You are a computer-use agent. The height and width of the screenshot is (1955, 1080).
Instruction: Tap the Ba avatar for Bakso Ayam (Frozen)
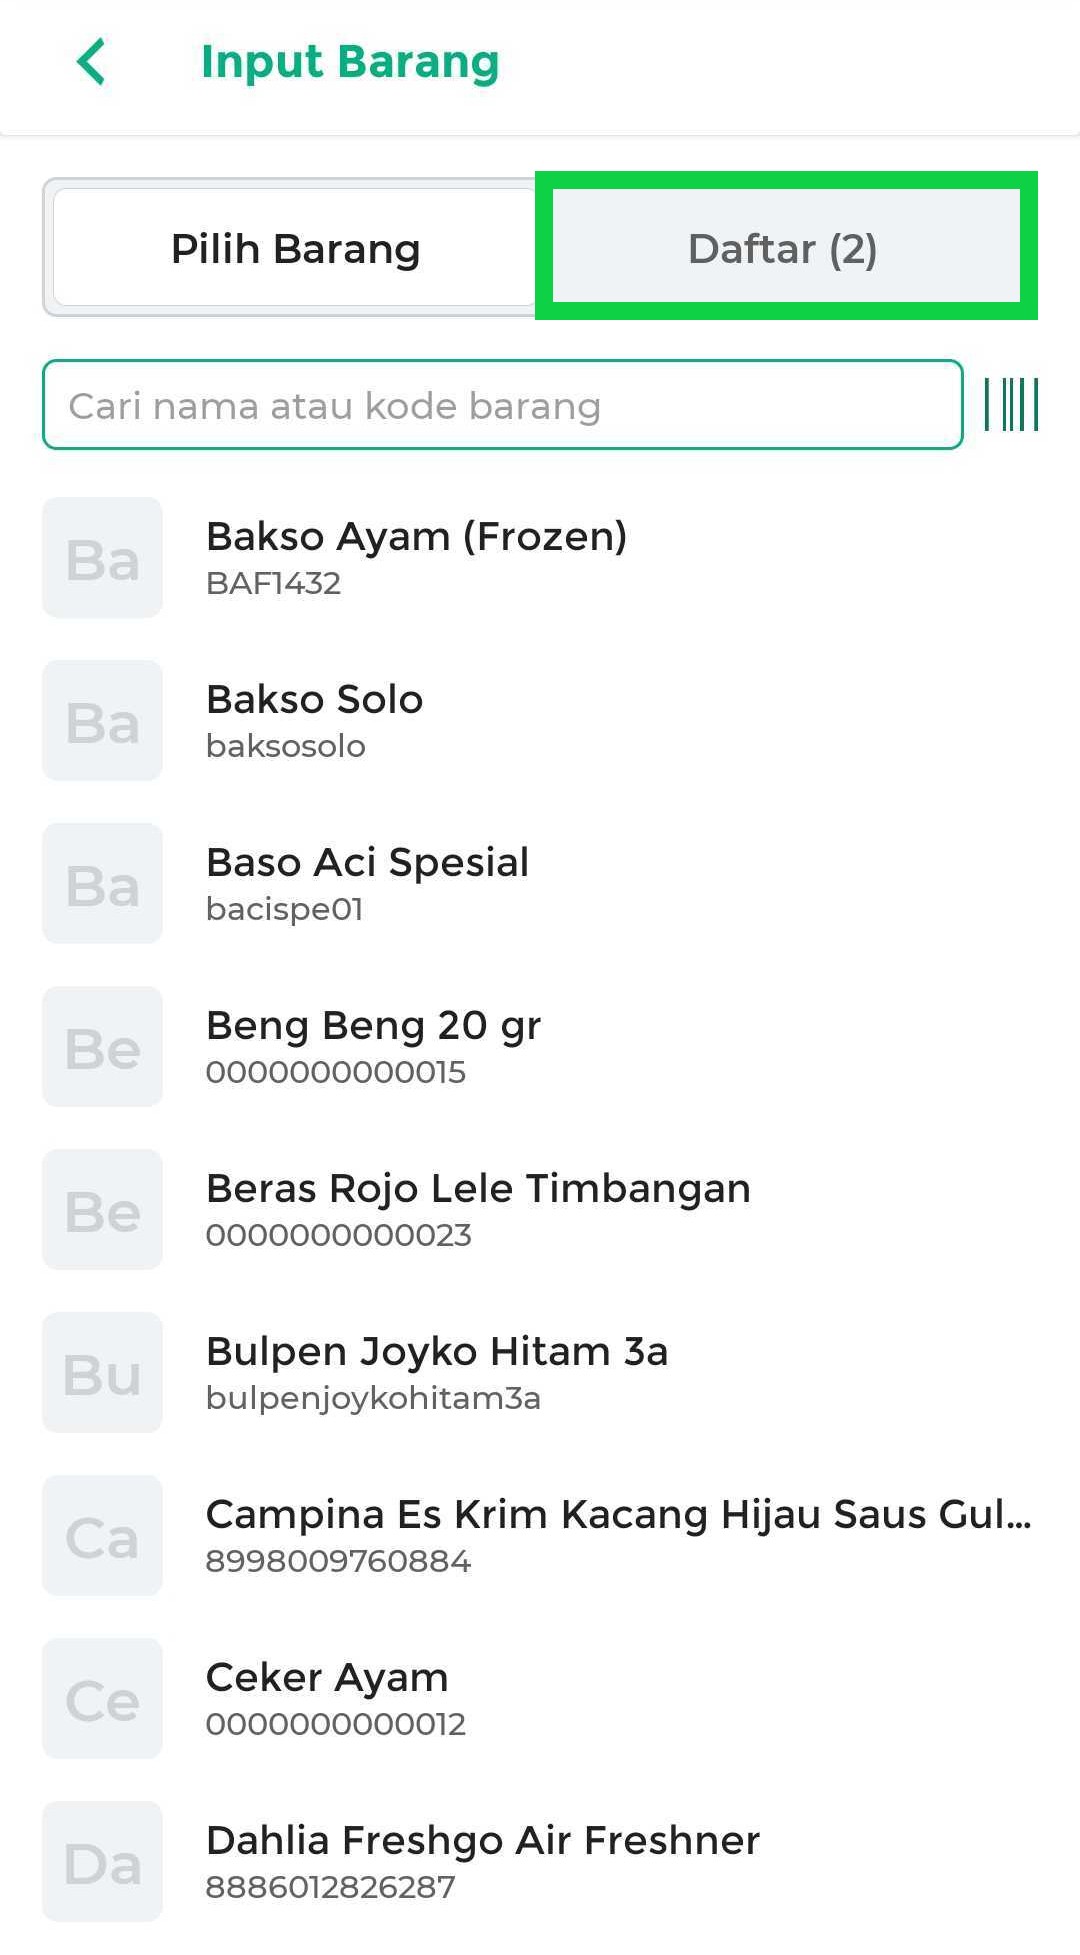pyautogui.click(x=102, y=558)
